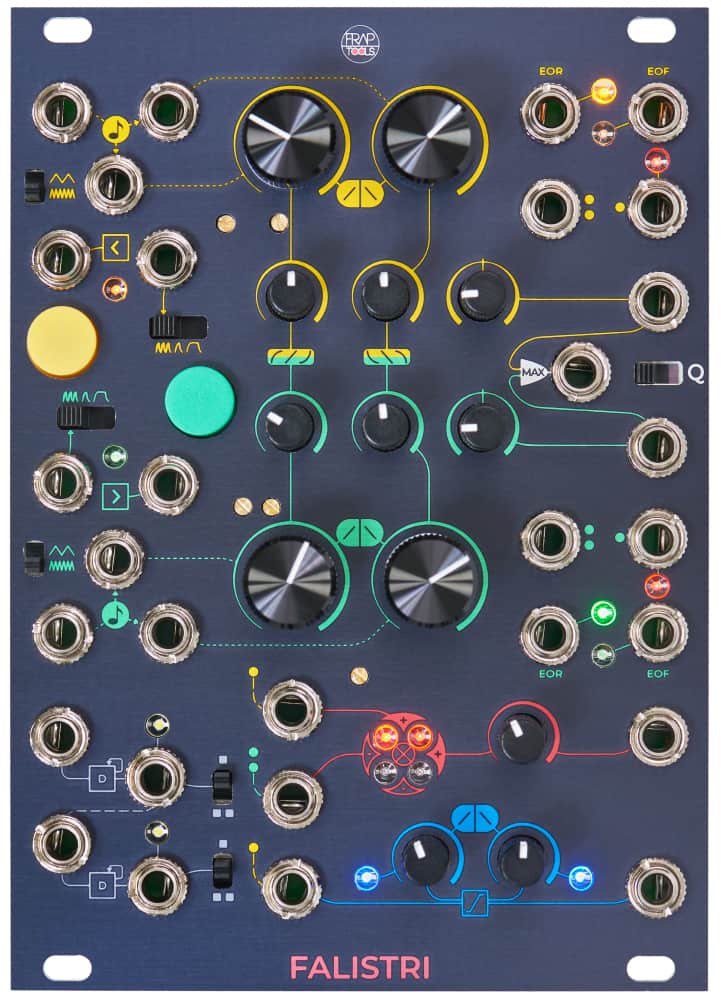Click orange LED under yellow arrow box
The height and width of the screenshot is (1000, 721).
tap(115, 289)
